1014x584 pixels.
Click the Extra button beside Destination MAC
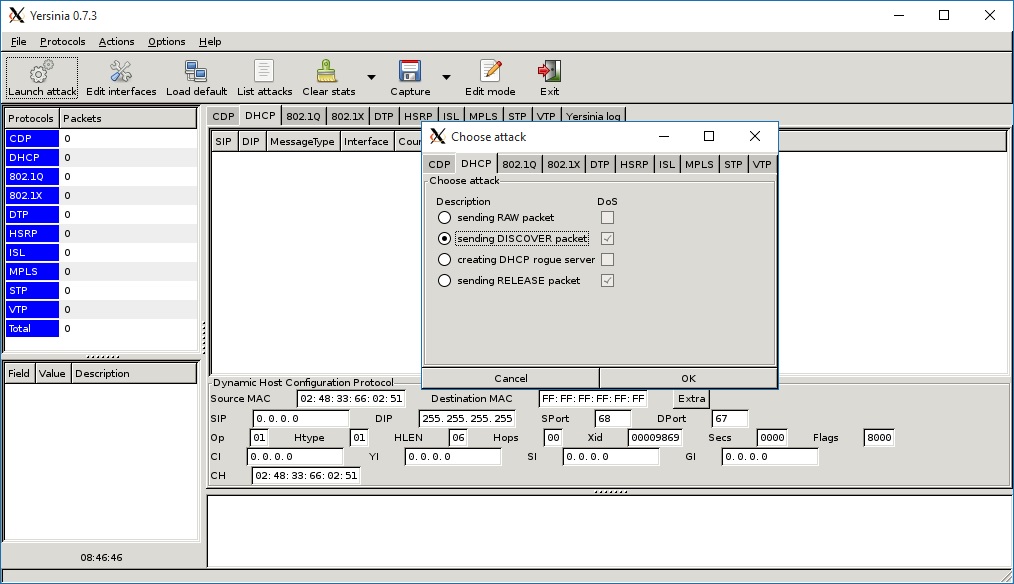tap(691, 399)
